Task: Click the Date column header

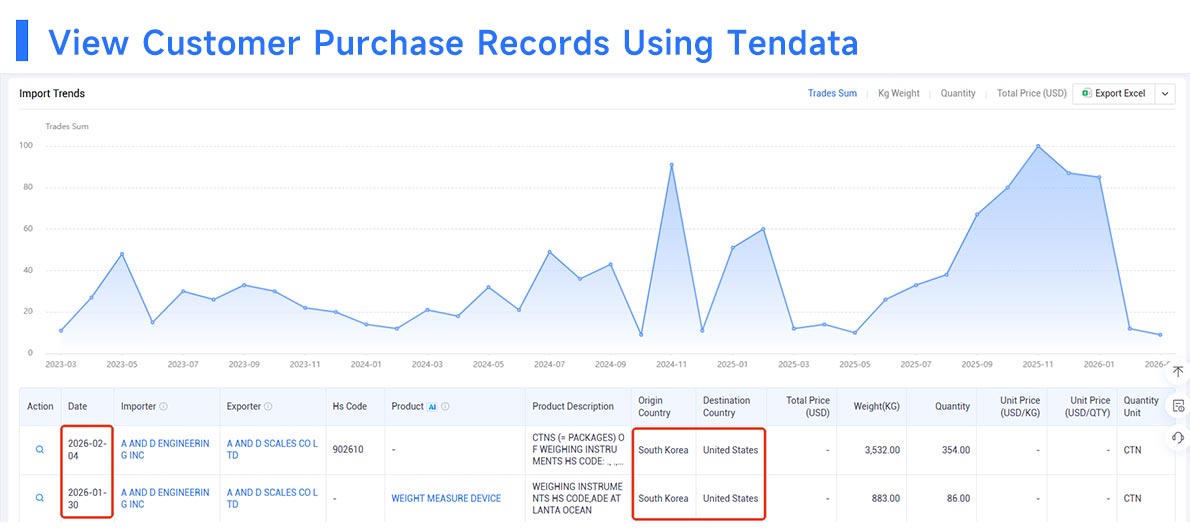Action: coord(77,407)
